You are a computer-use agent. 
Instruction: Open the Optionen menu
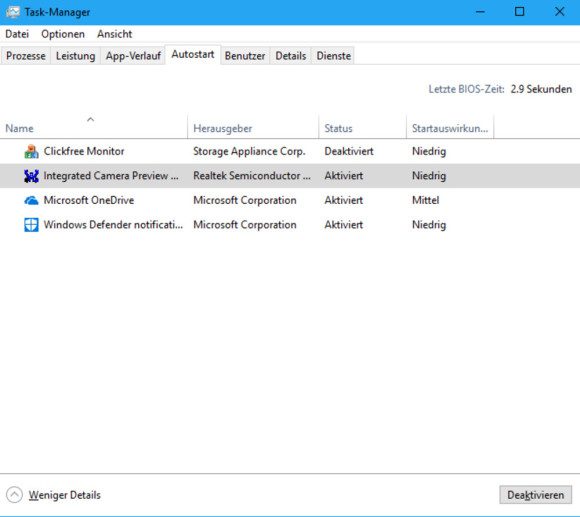[63, 34]
